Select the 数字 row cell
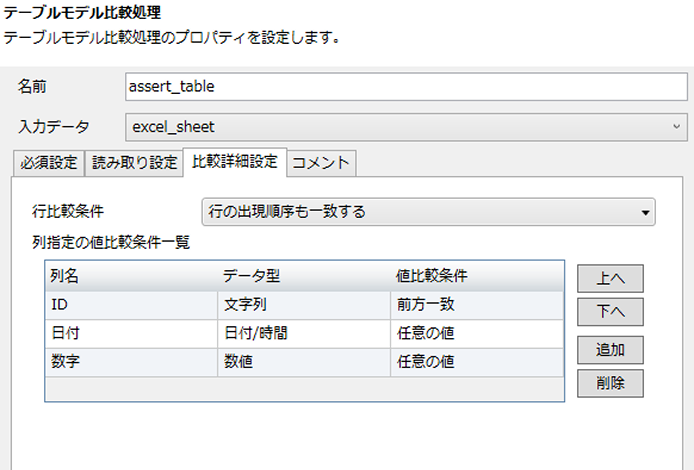This screenshot has height=470, width=694. (x=130, y=363)
